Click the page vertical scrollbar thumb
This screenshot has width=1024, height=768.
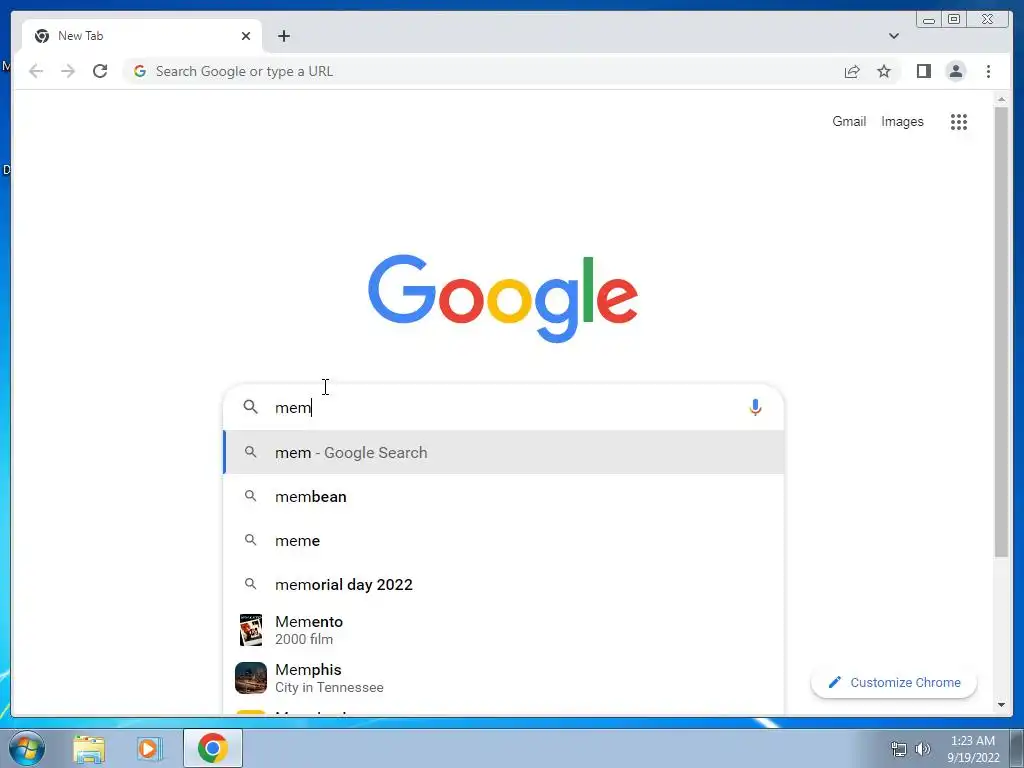[x=1001, y=332]
